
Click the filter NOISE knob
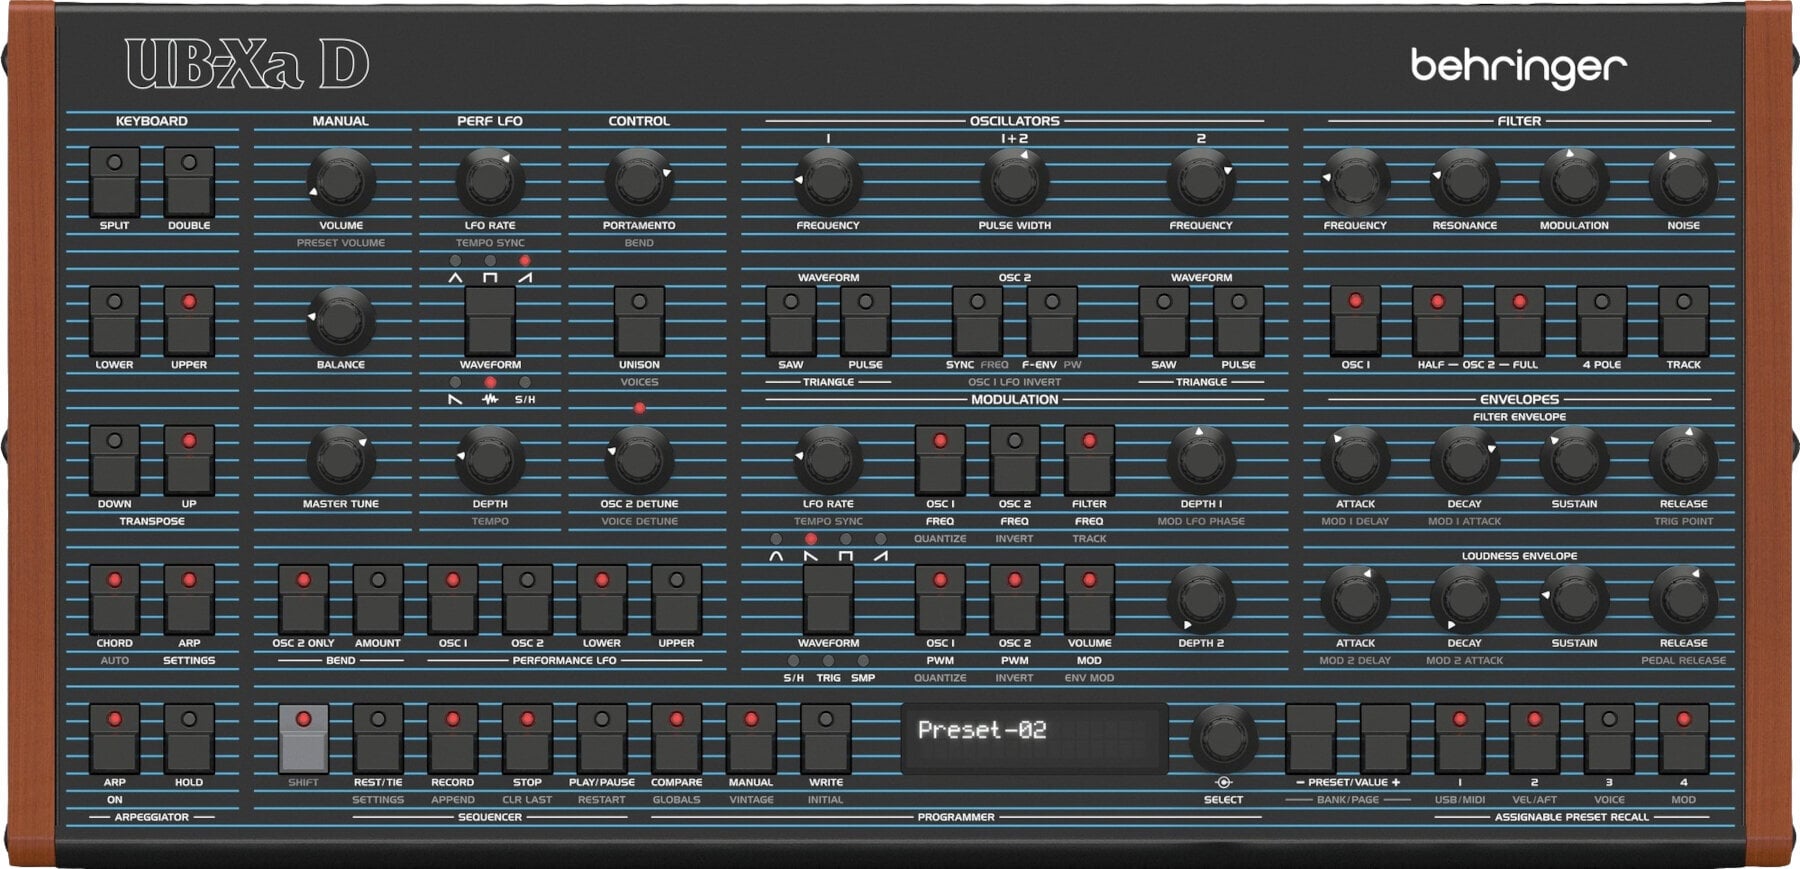click(1683, 182)
